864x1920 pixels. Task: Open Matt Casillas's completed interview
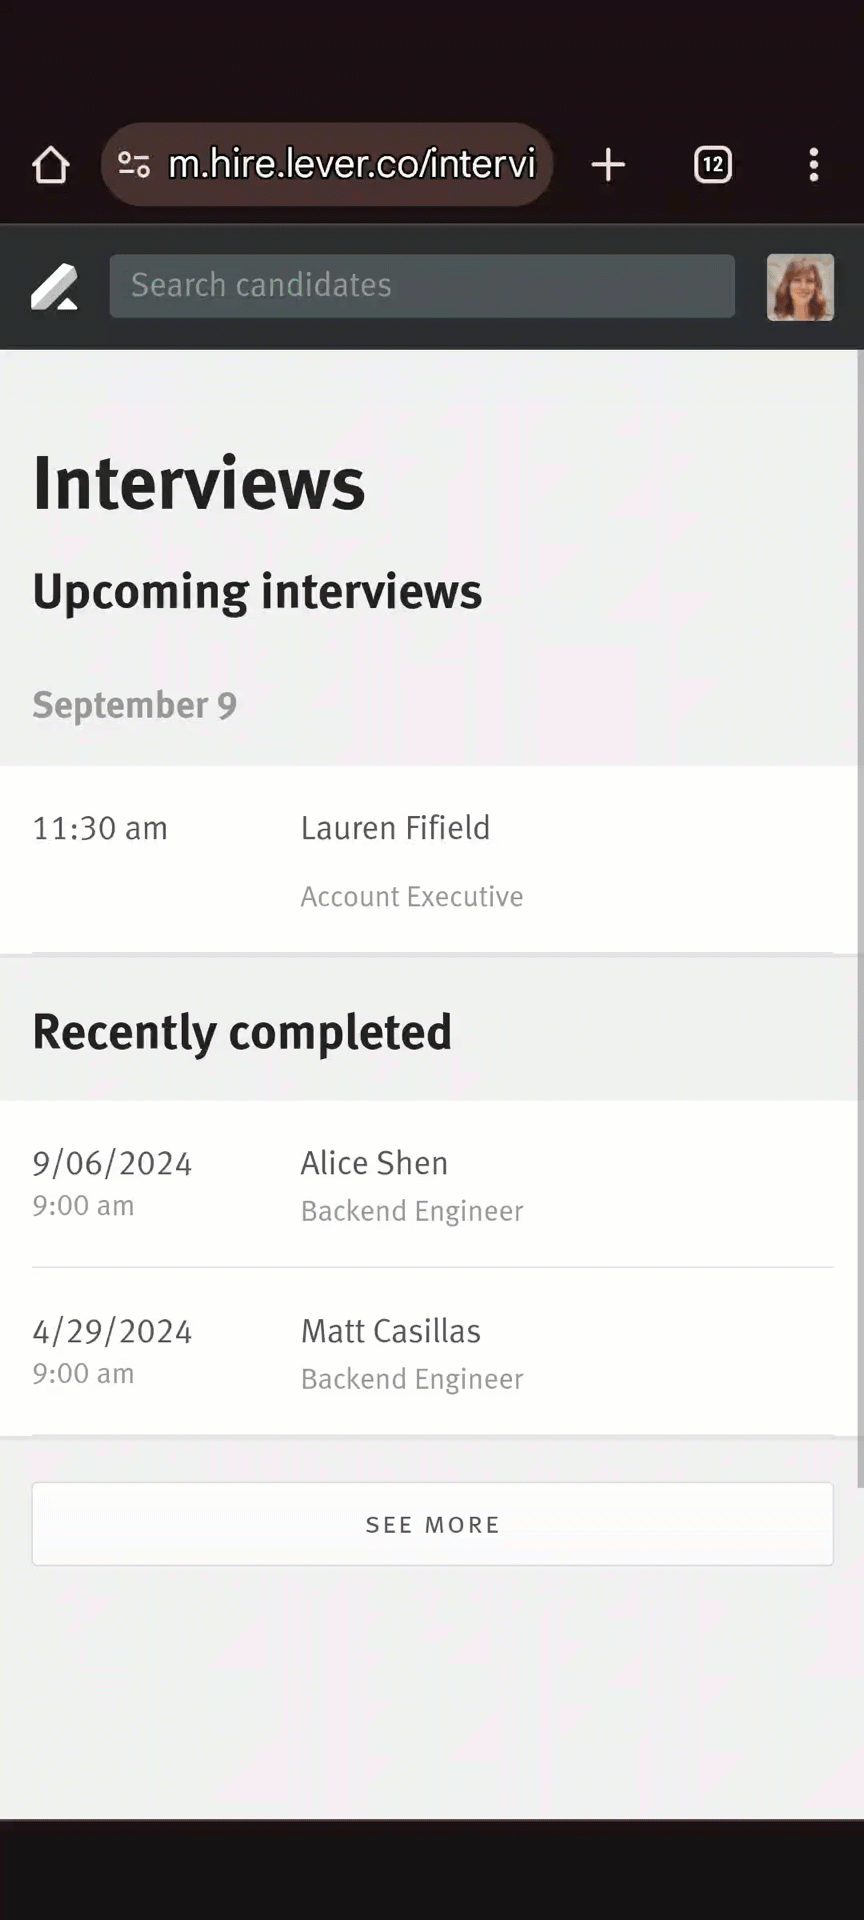(390, 1331)
